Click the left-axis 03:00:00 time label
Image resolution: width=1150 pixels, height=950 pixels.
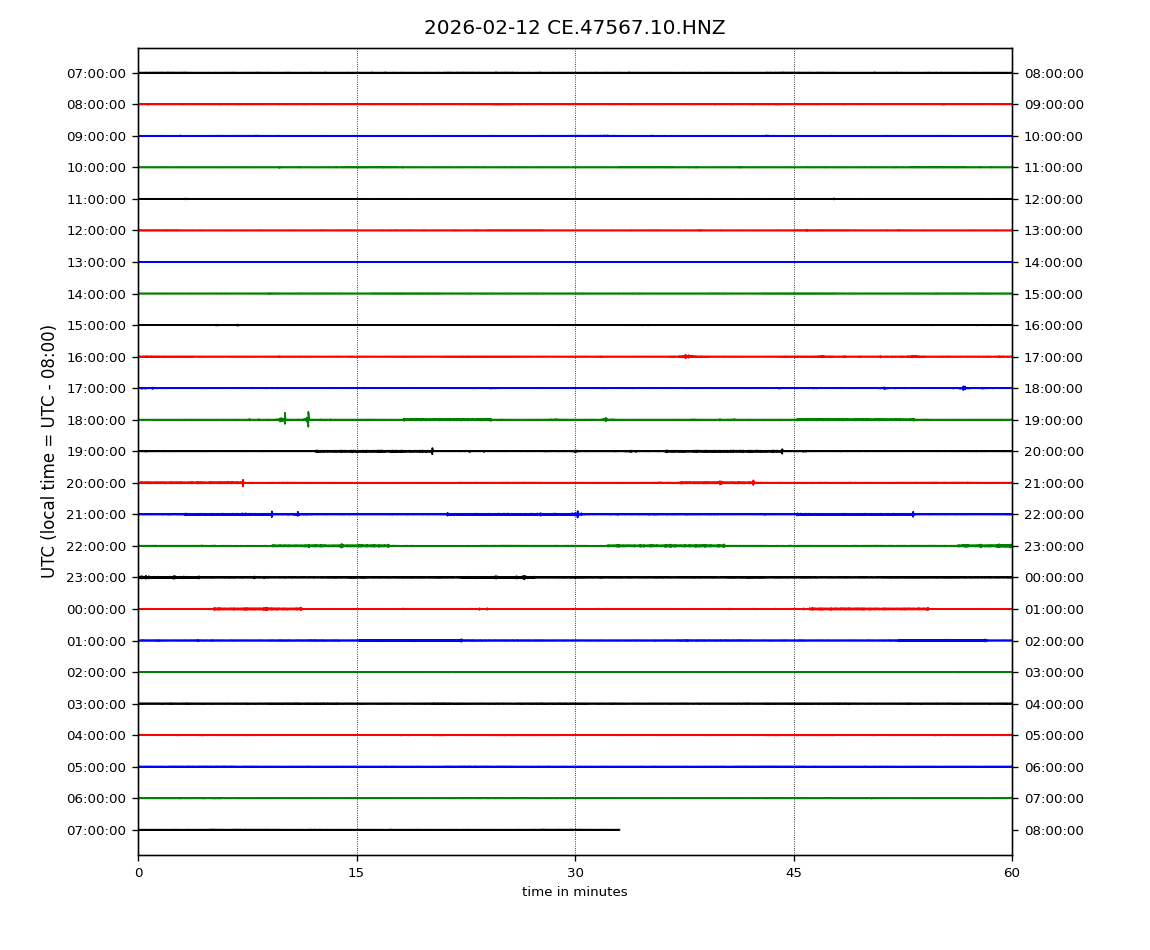click(97, 704)
